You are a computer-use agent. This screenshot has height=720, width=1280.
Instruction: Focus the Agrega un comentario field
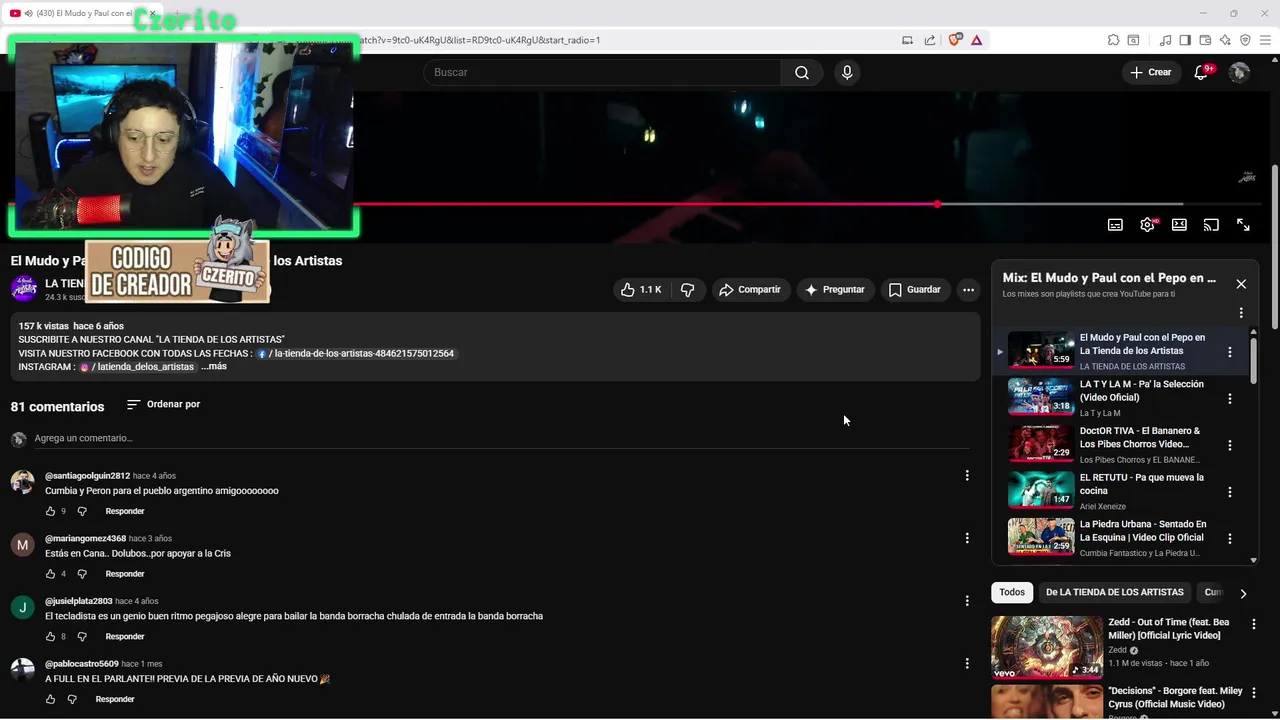click(500, 438)
